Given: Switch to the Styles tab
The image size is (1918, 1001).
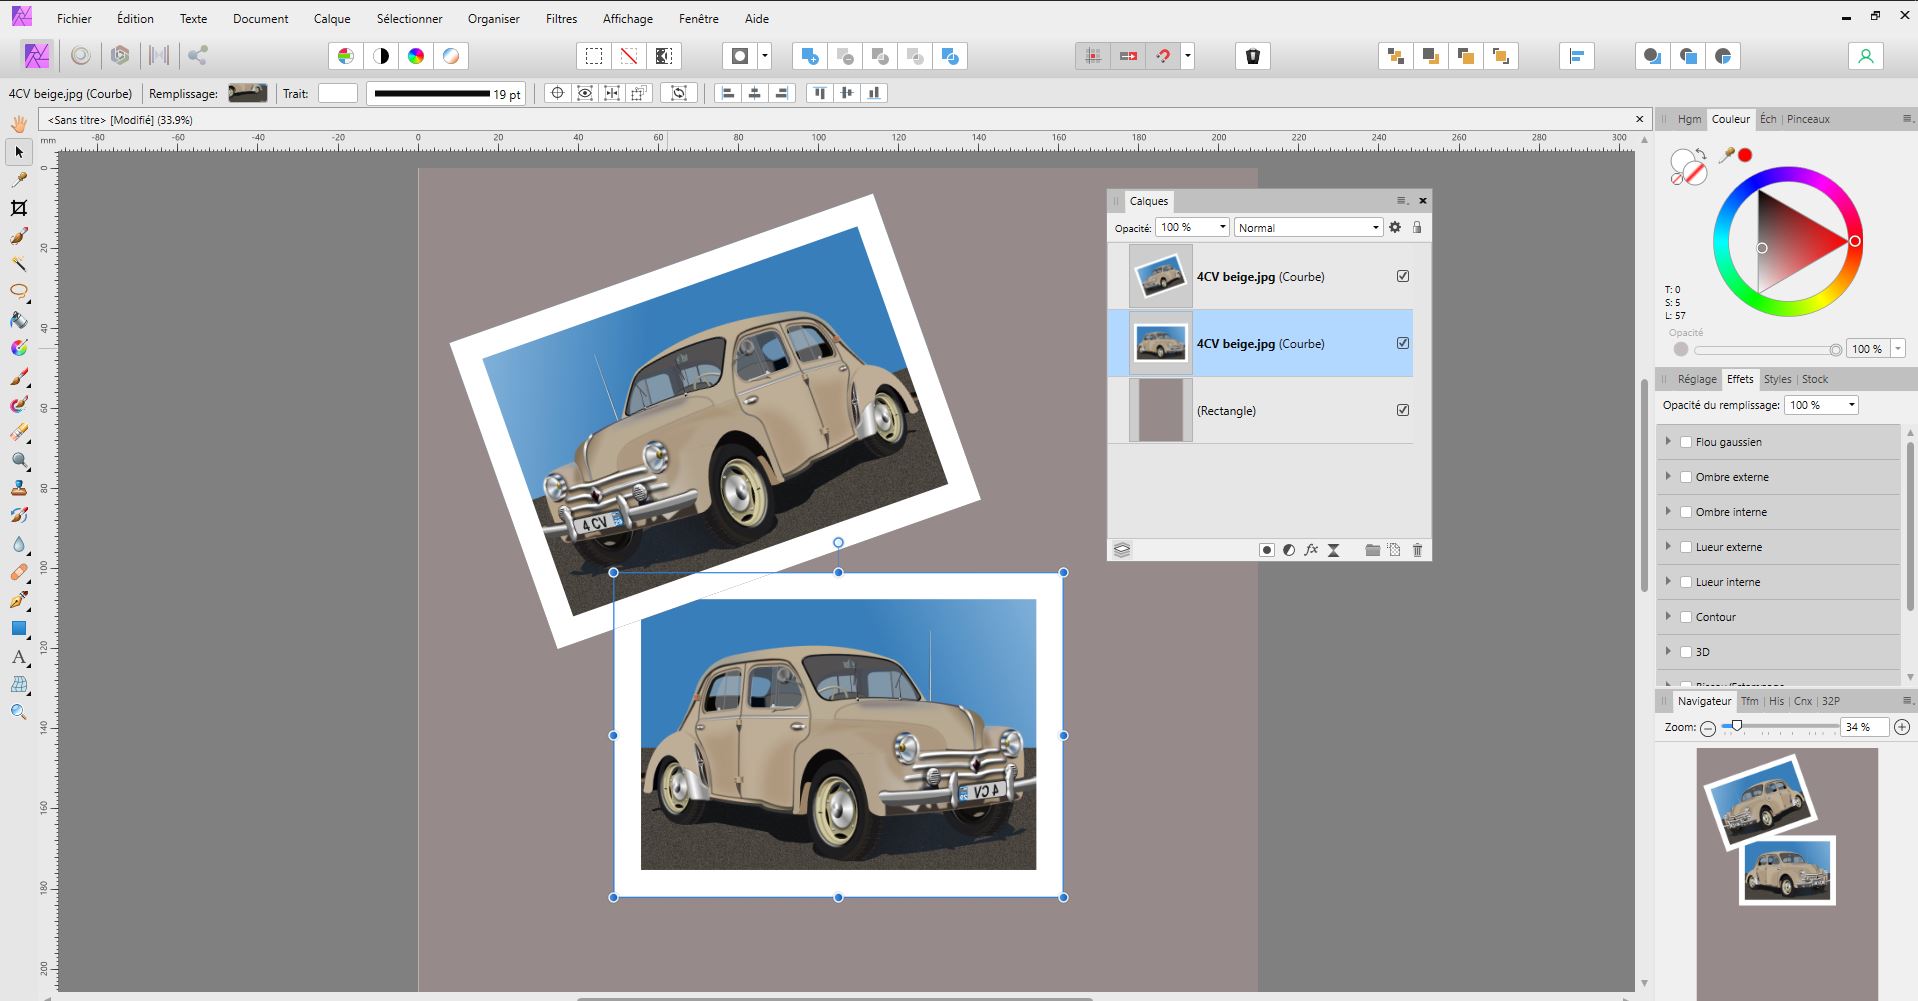Looking at the screenshot, I should coord(1777,379).
